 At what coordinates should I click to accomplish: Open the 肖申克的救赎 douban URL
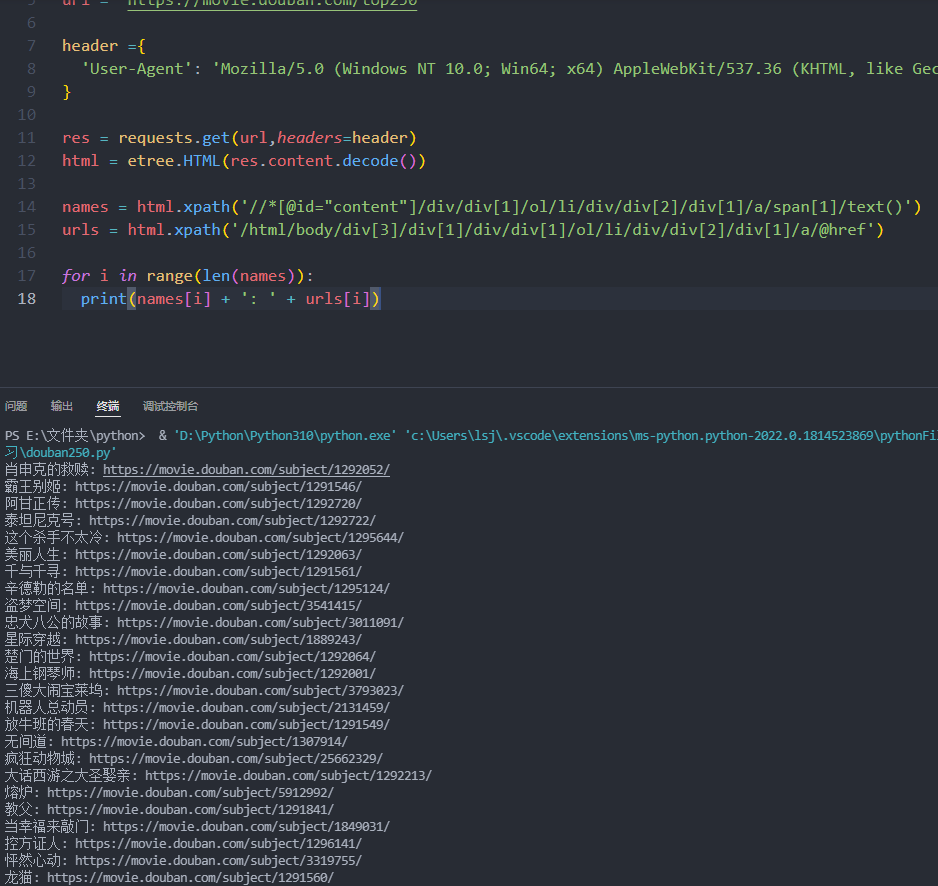click(x=246, y=469)
